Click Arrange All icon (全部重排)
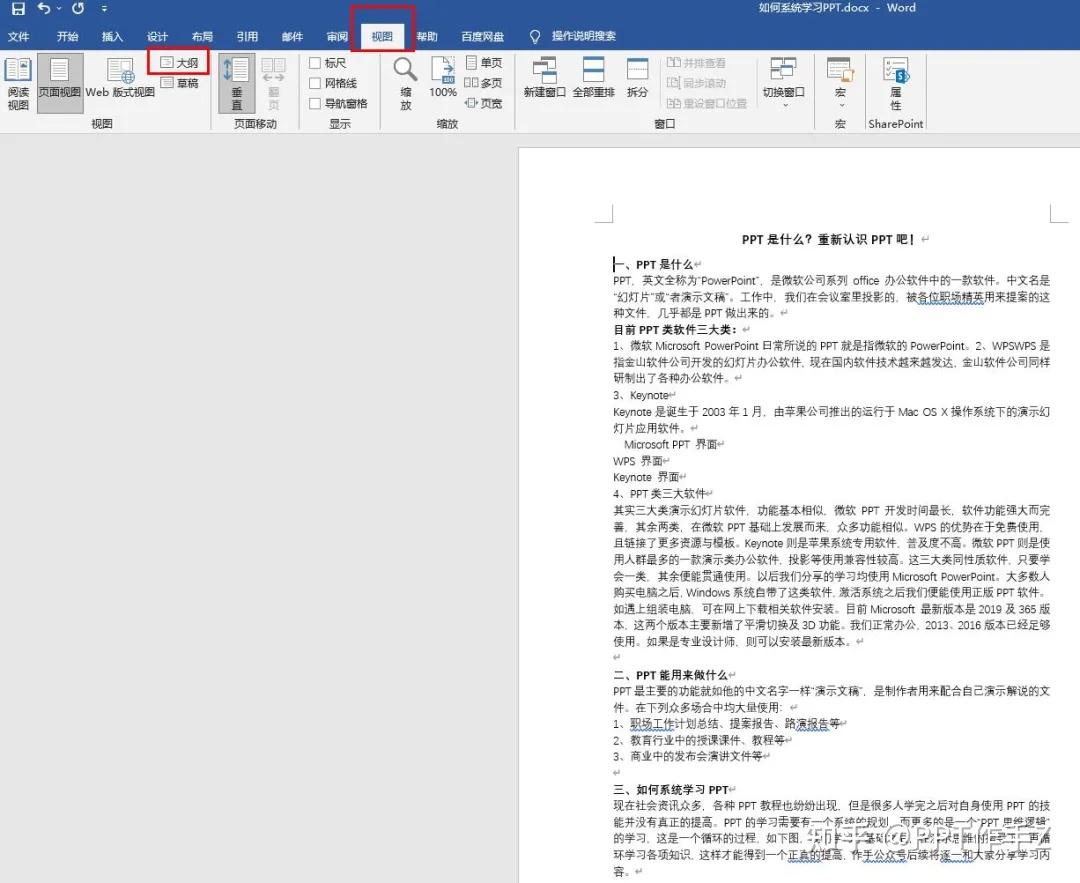This screenshot has width=1080, height=883. tap(589, 80)
